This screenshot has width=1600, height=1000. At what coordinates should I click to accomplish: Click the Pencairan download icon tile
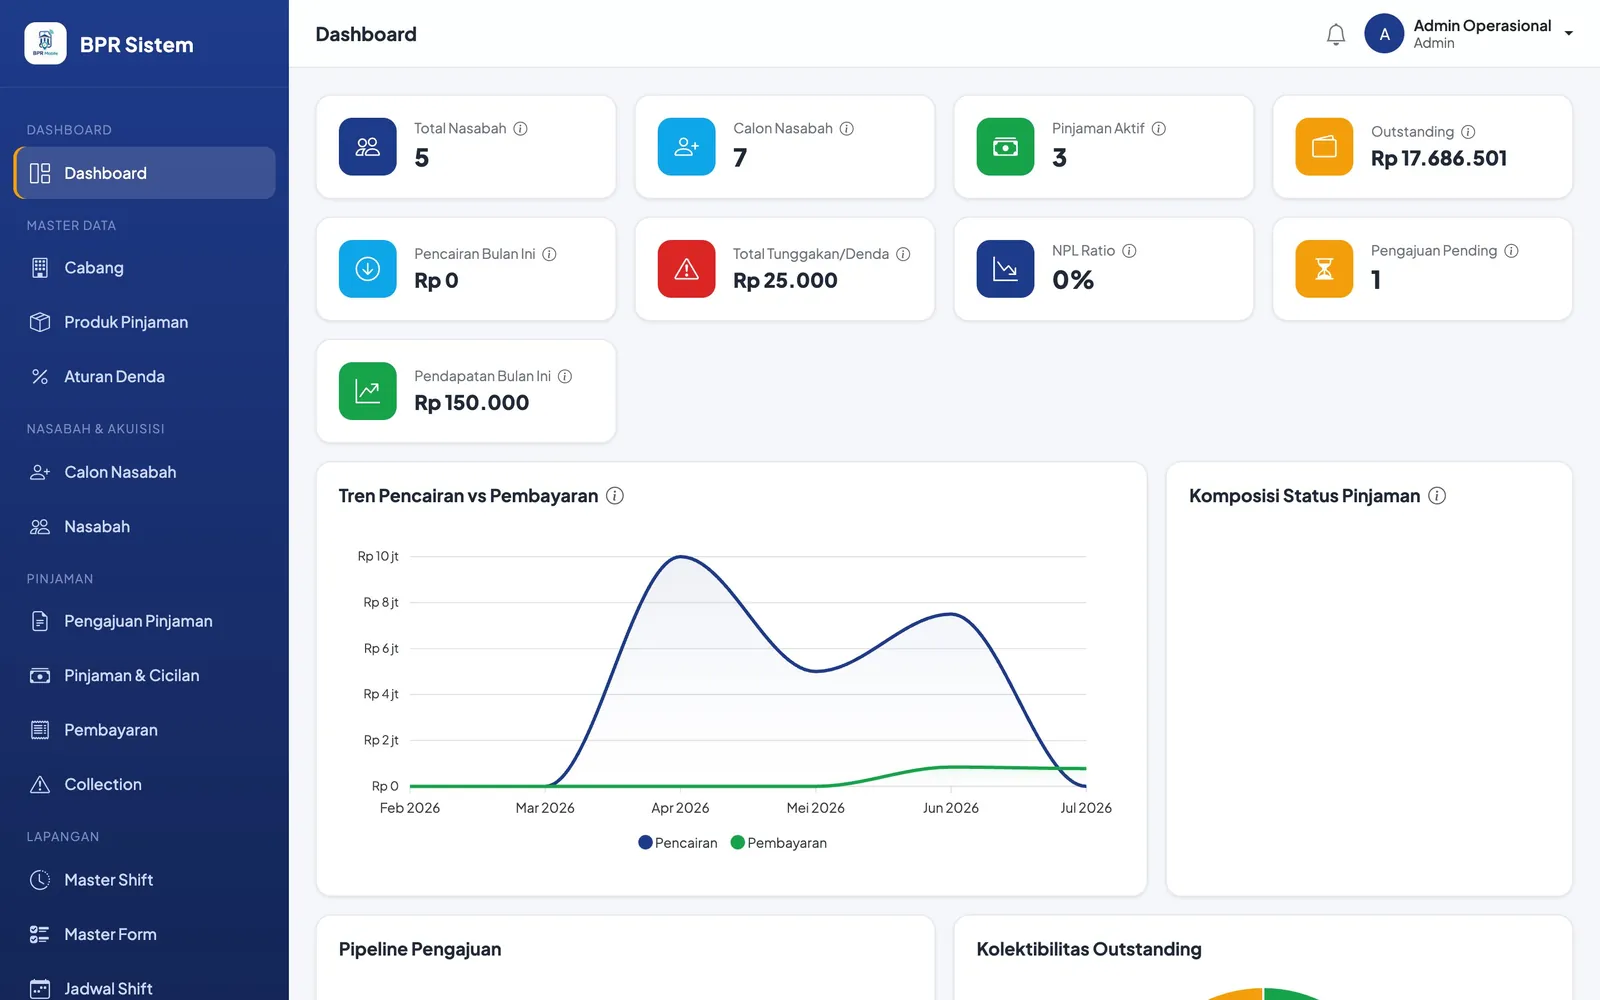tap(368, 269)
